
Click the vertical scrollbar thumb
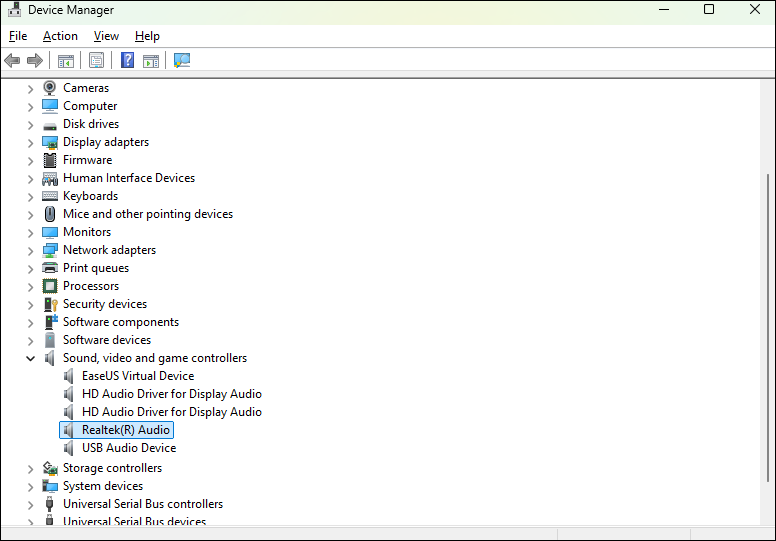(x=768, y=327)
